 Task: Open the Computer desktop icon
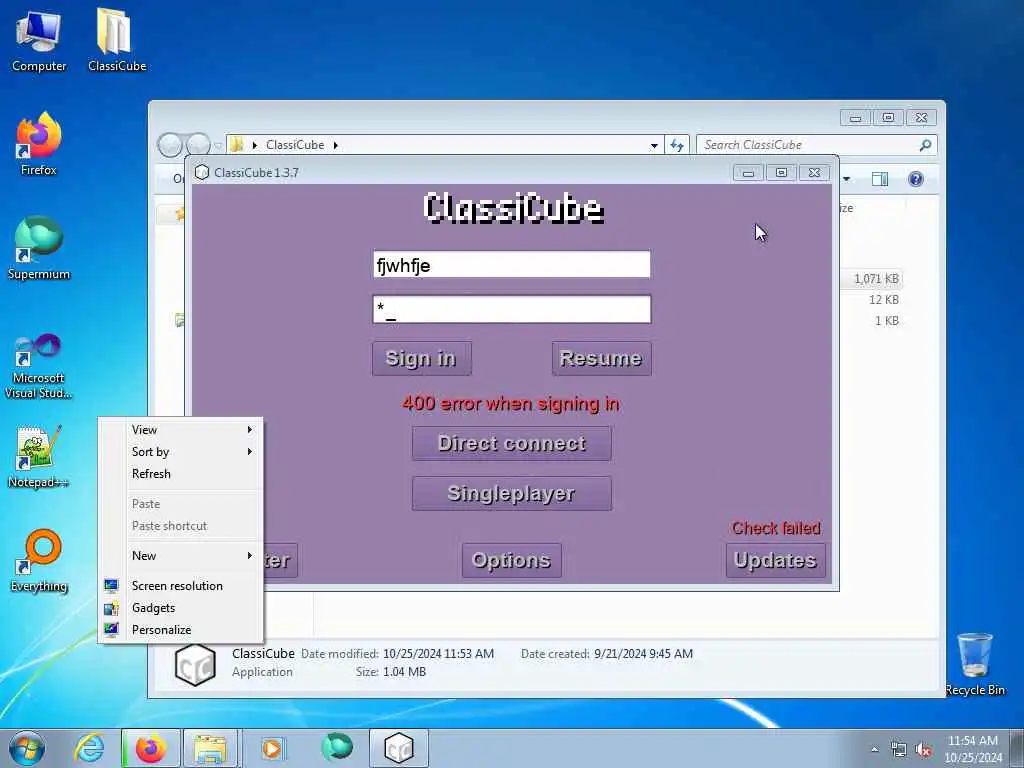point(39,40)
